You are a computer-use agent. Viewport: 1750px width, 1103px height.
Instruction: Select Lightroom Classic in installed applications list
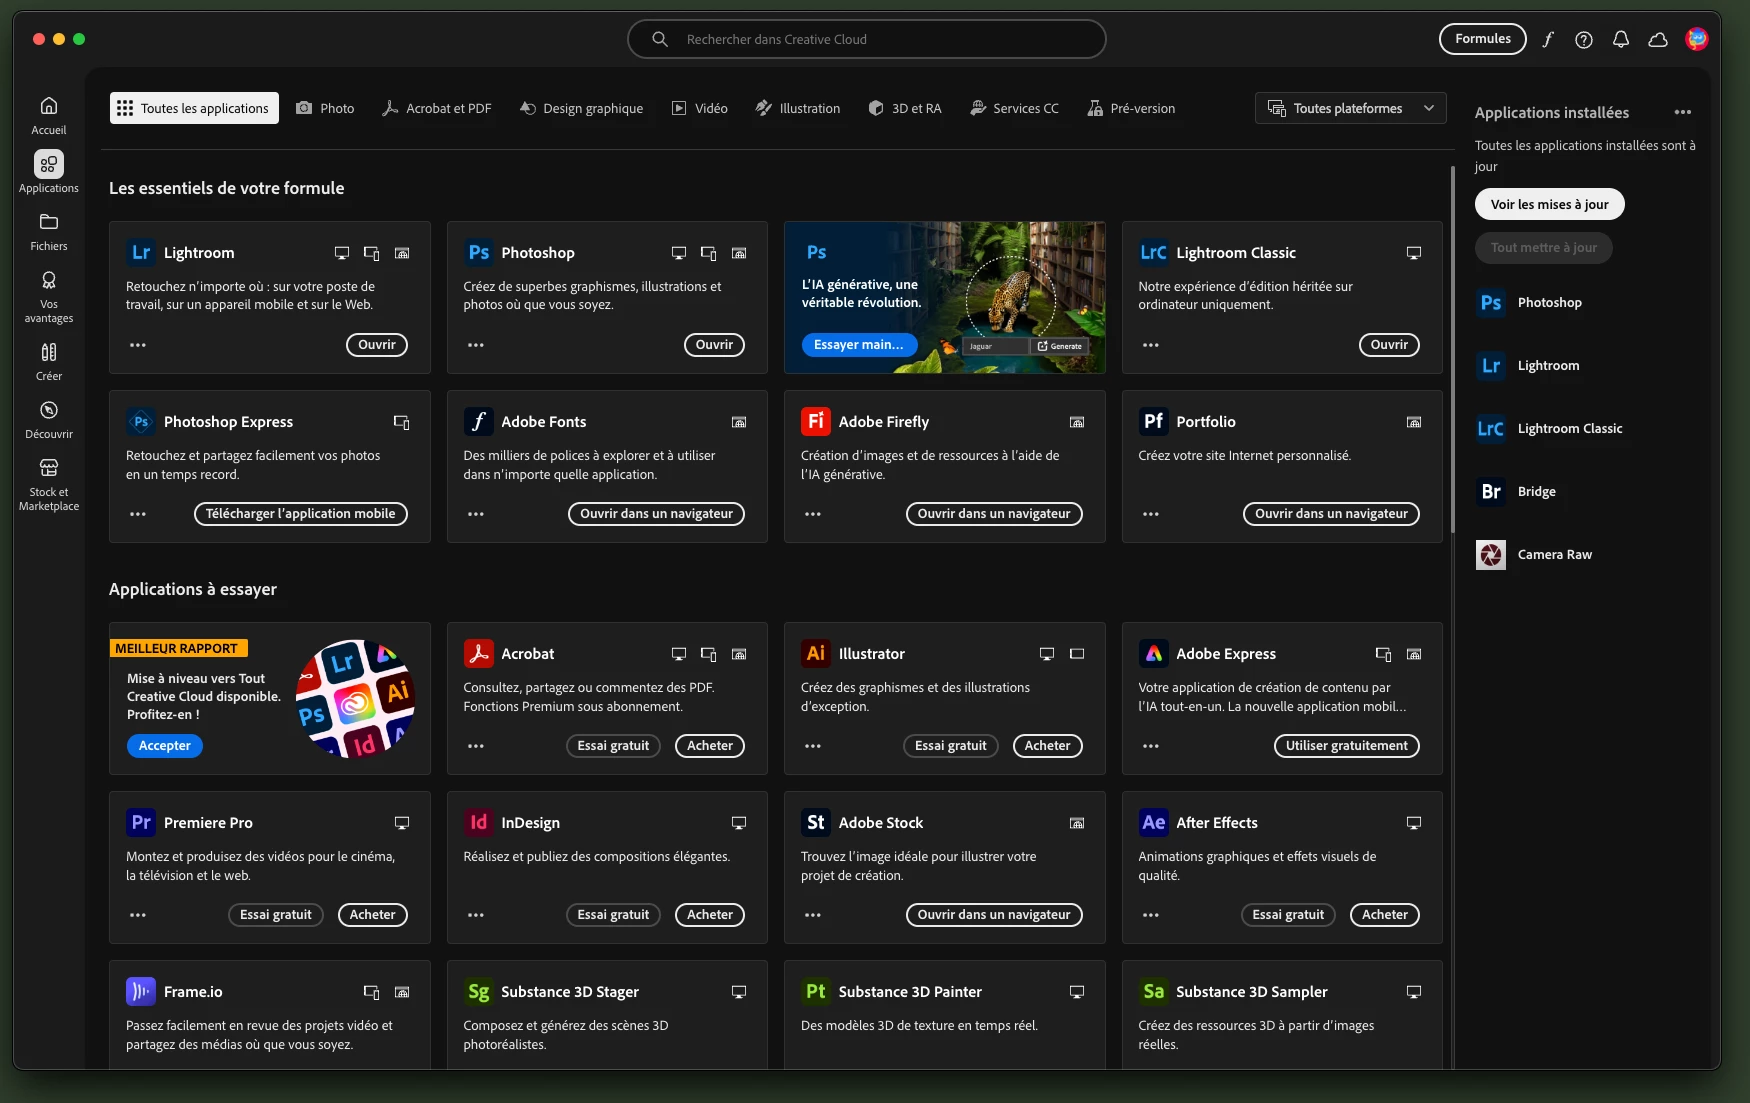[1570, 429]
